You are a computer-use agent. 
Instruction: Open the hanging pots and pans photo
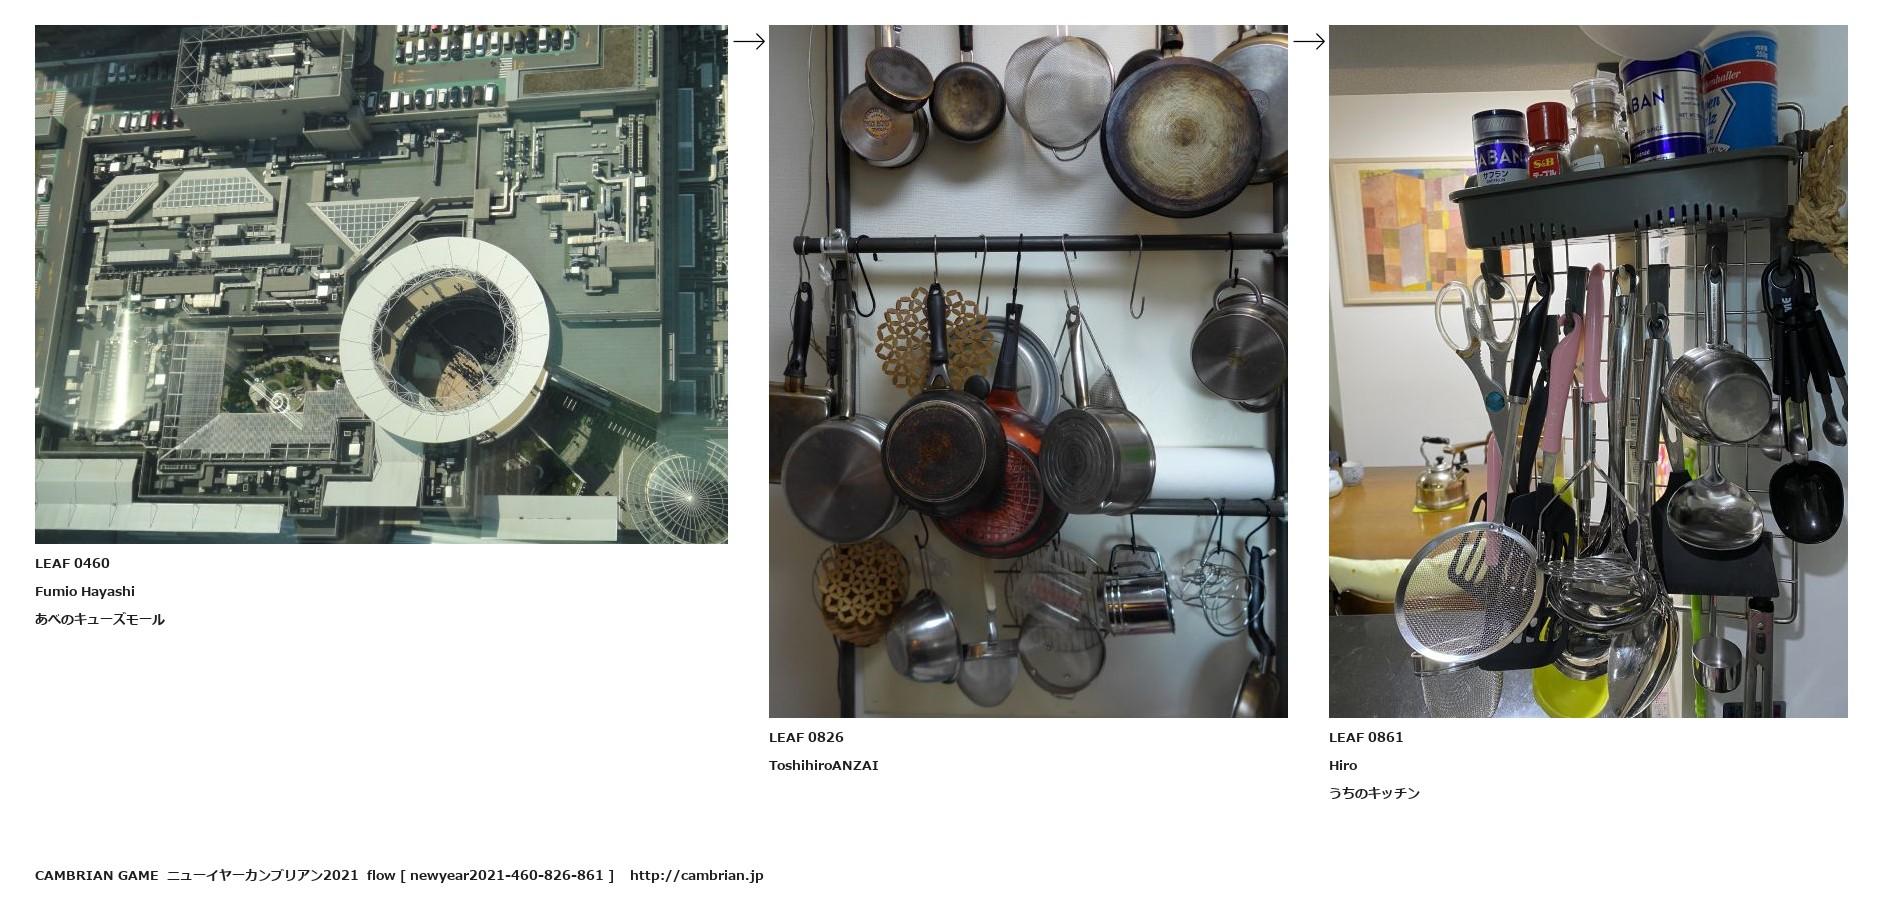(x=1028, y=371)
